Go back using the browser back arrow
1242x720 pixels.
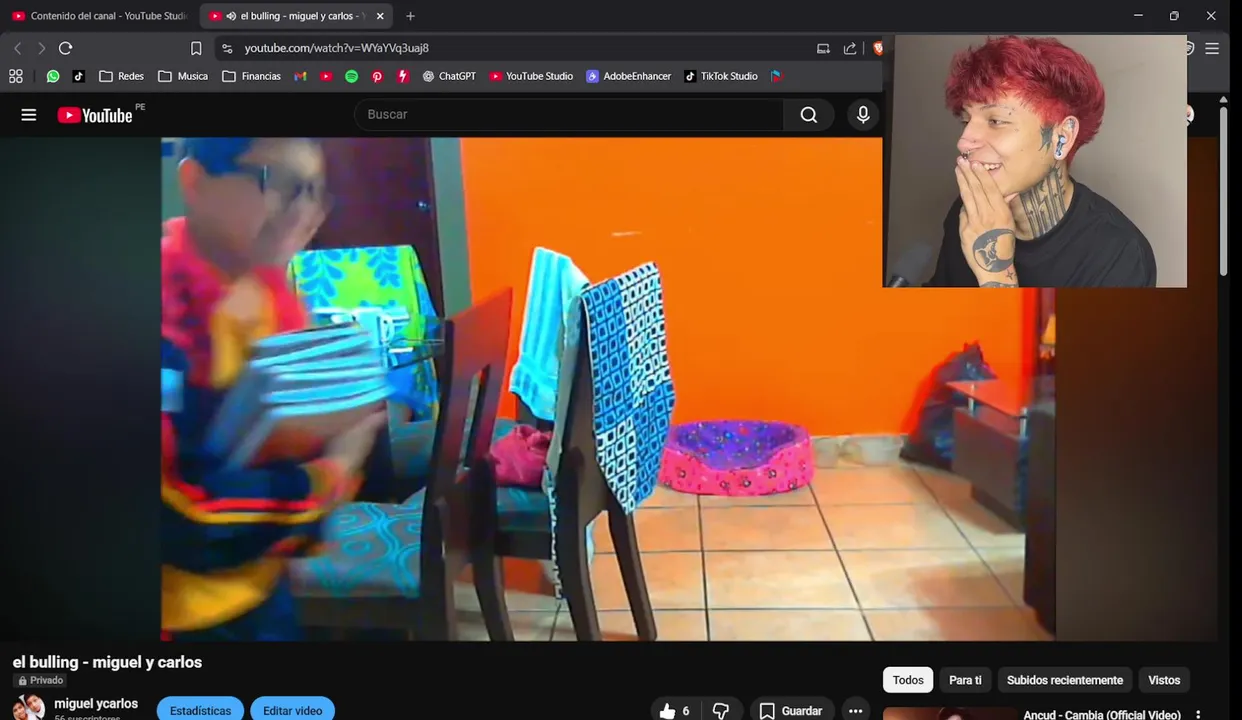17,48
